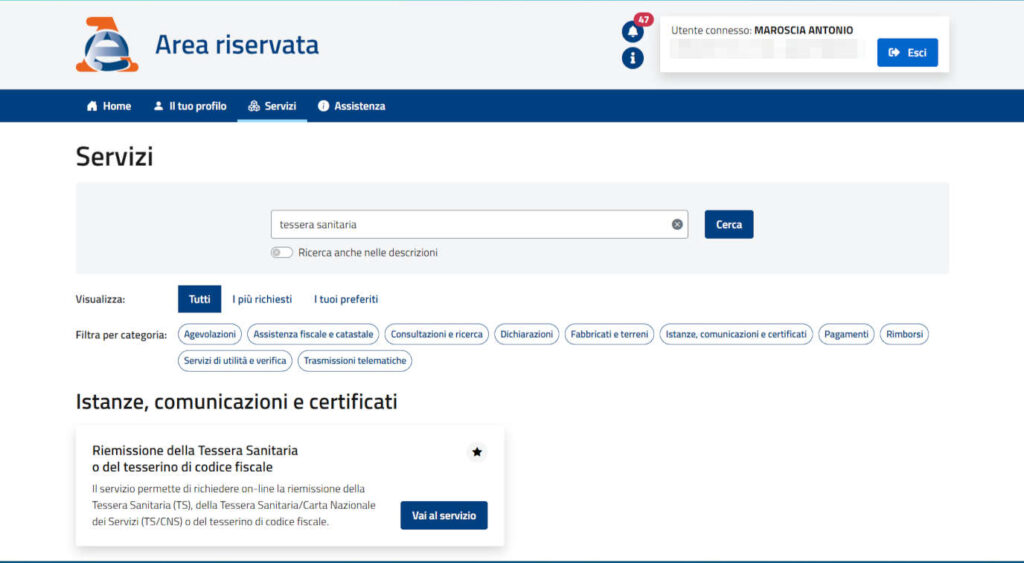The height and width of the screenshot is (563, 1024).
Task: Show I tuoi preferiti services
Action: (346, 299)
